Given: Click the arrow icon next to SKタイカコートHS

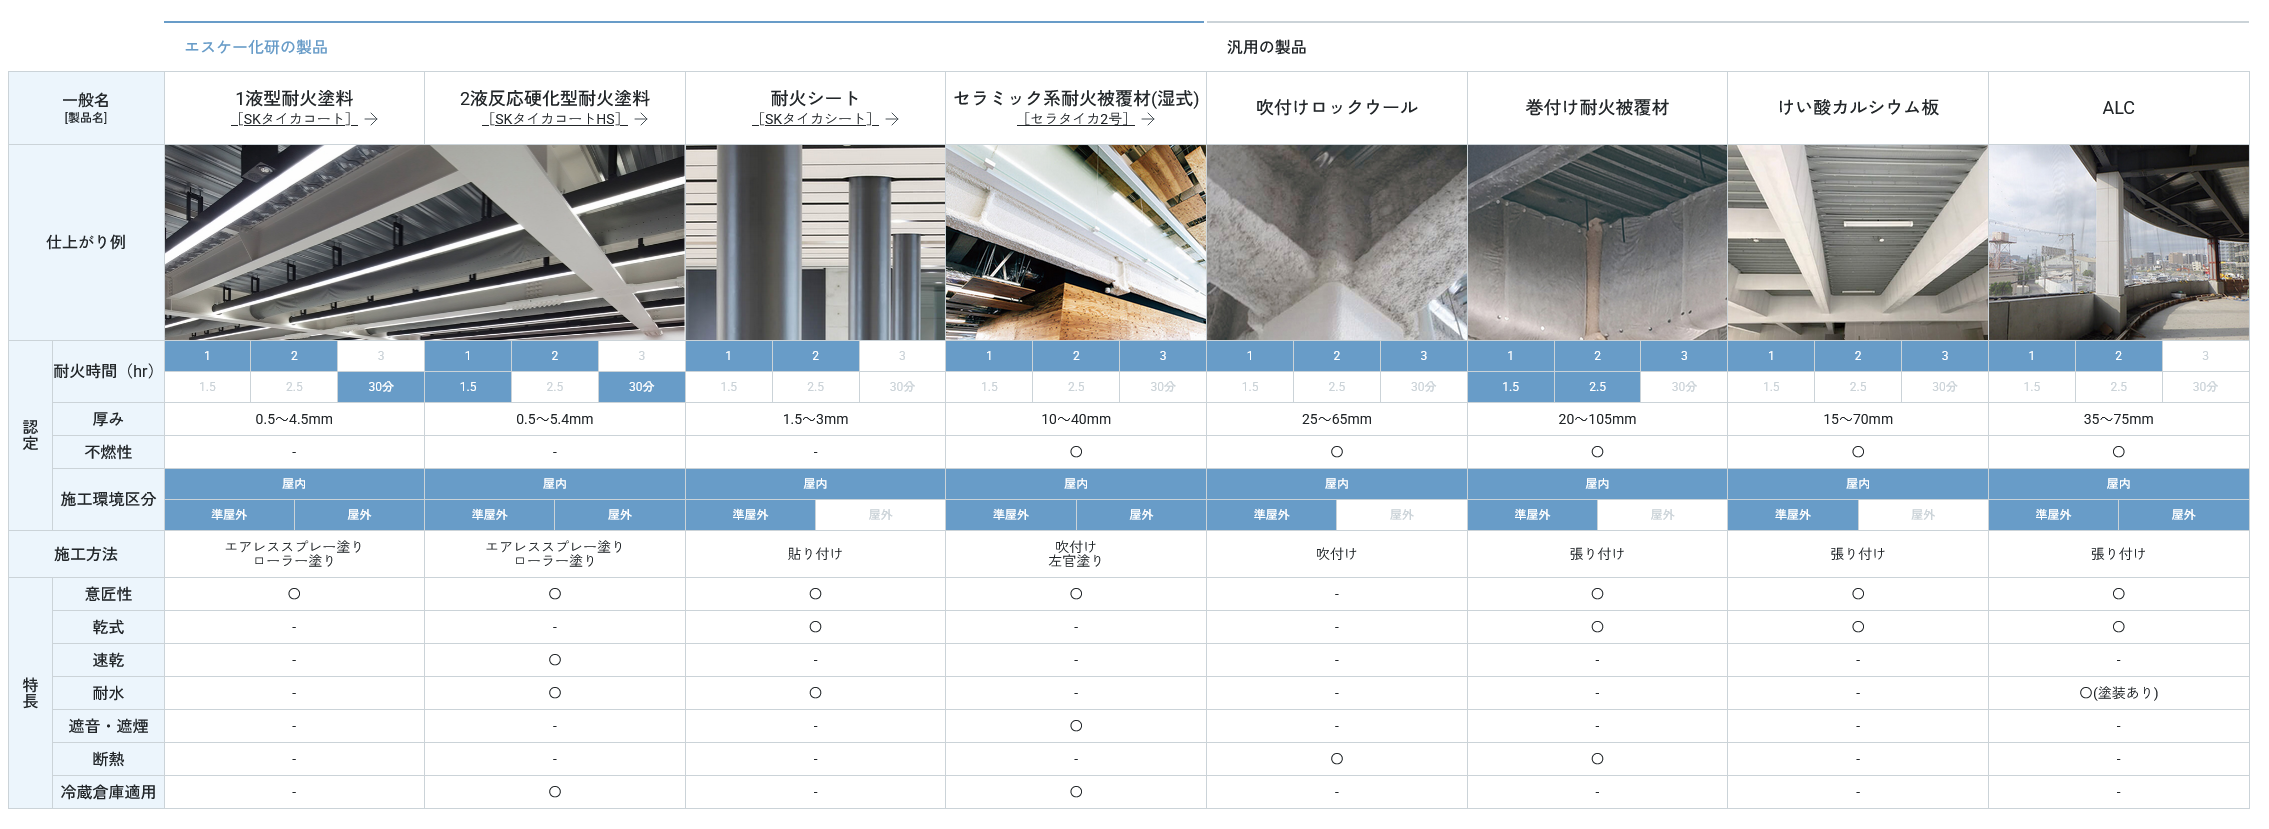Looking at the screenshot, I should coord(642,119).
